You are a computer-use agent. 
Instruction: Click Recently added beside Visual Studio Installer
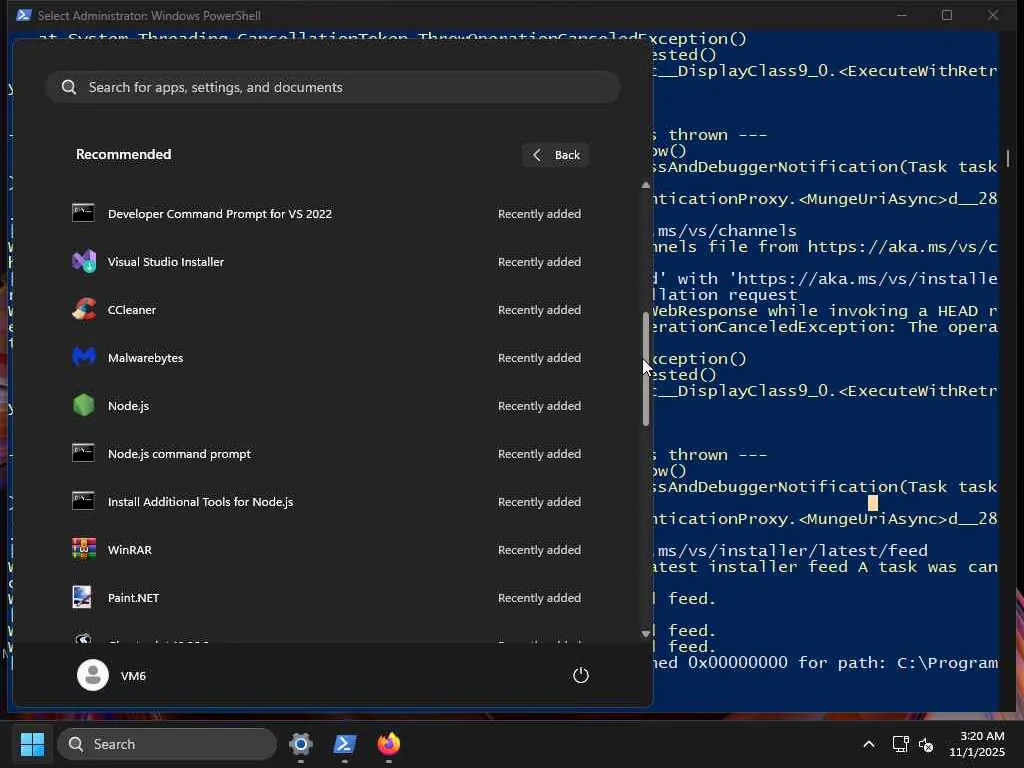539,262
